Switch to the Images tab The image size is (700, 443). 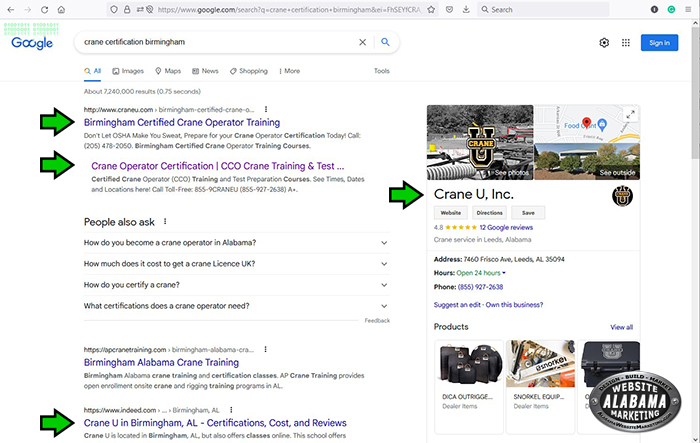point(128,71)
